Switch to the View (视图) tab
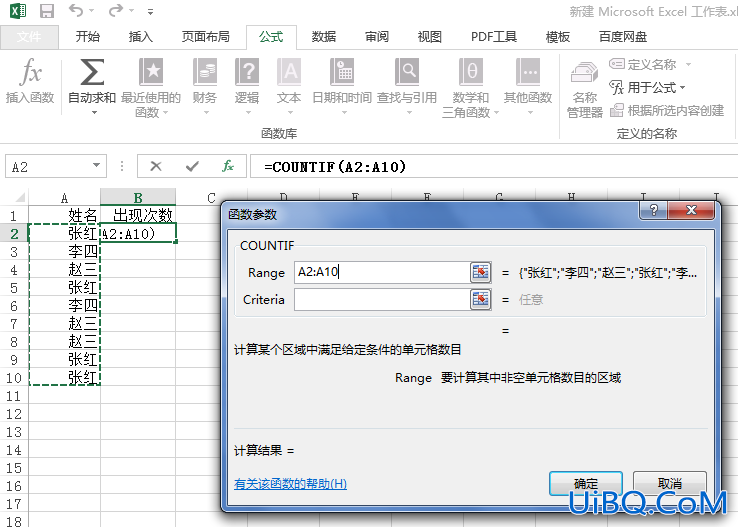 [x=430, y=37]
